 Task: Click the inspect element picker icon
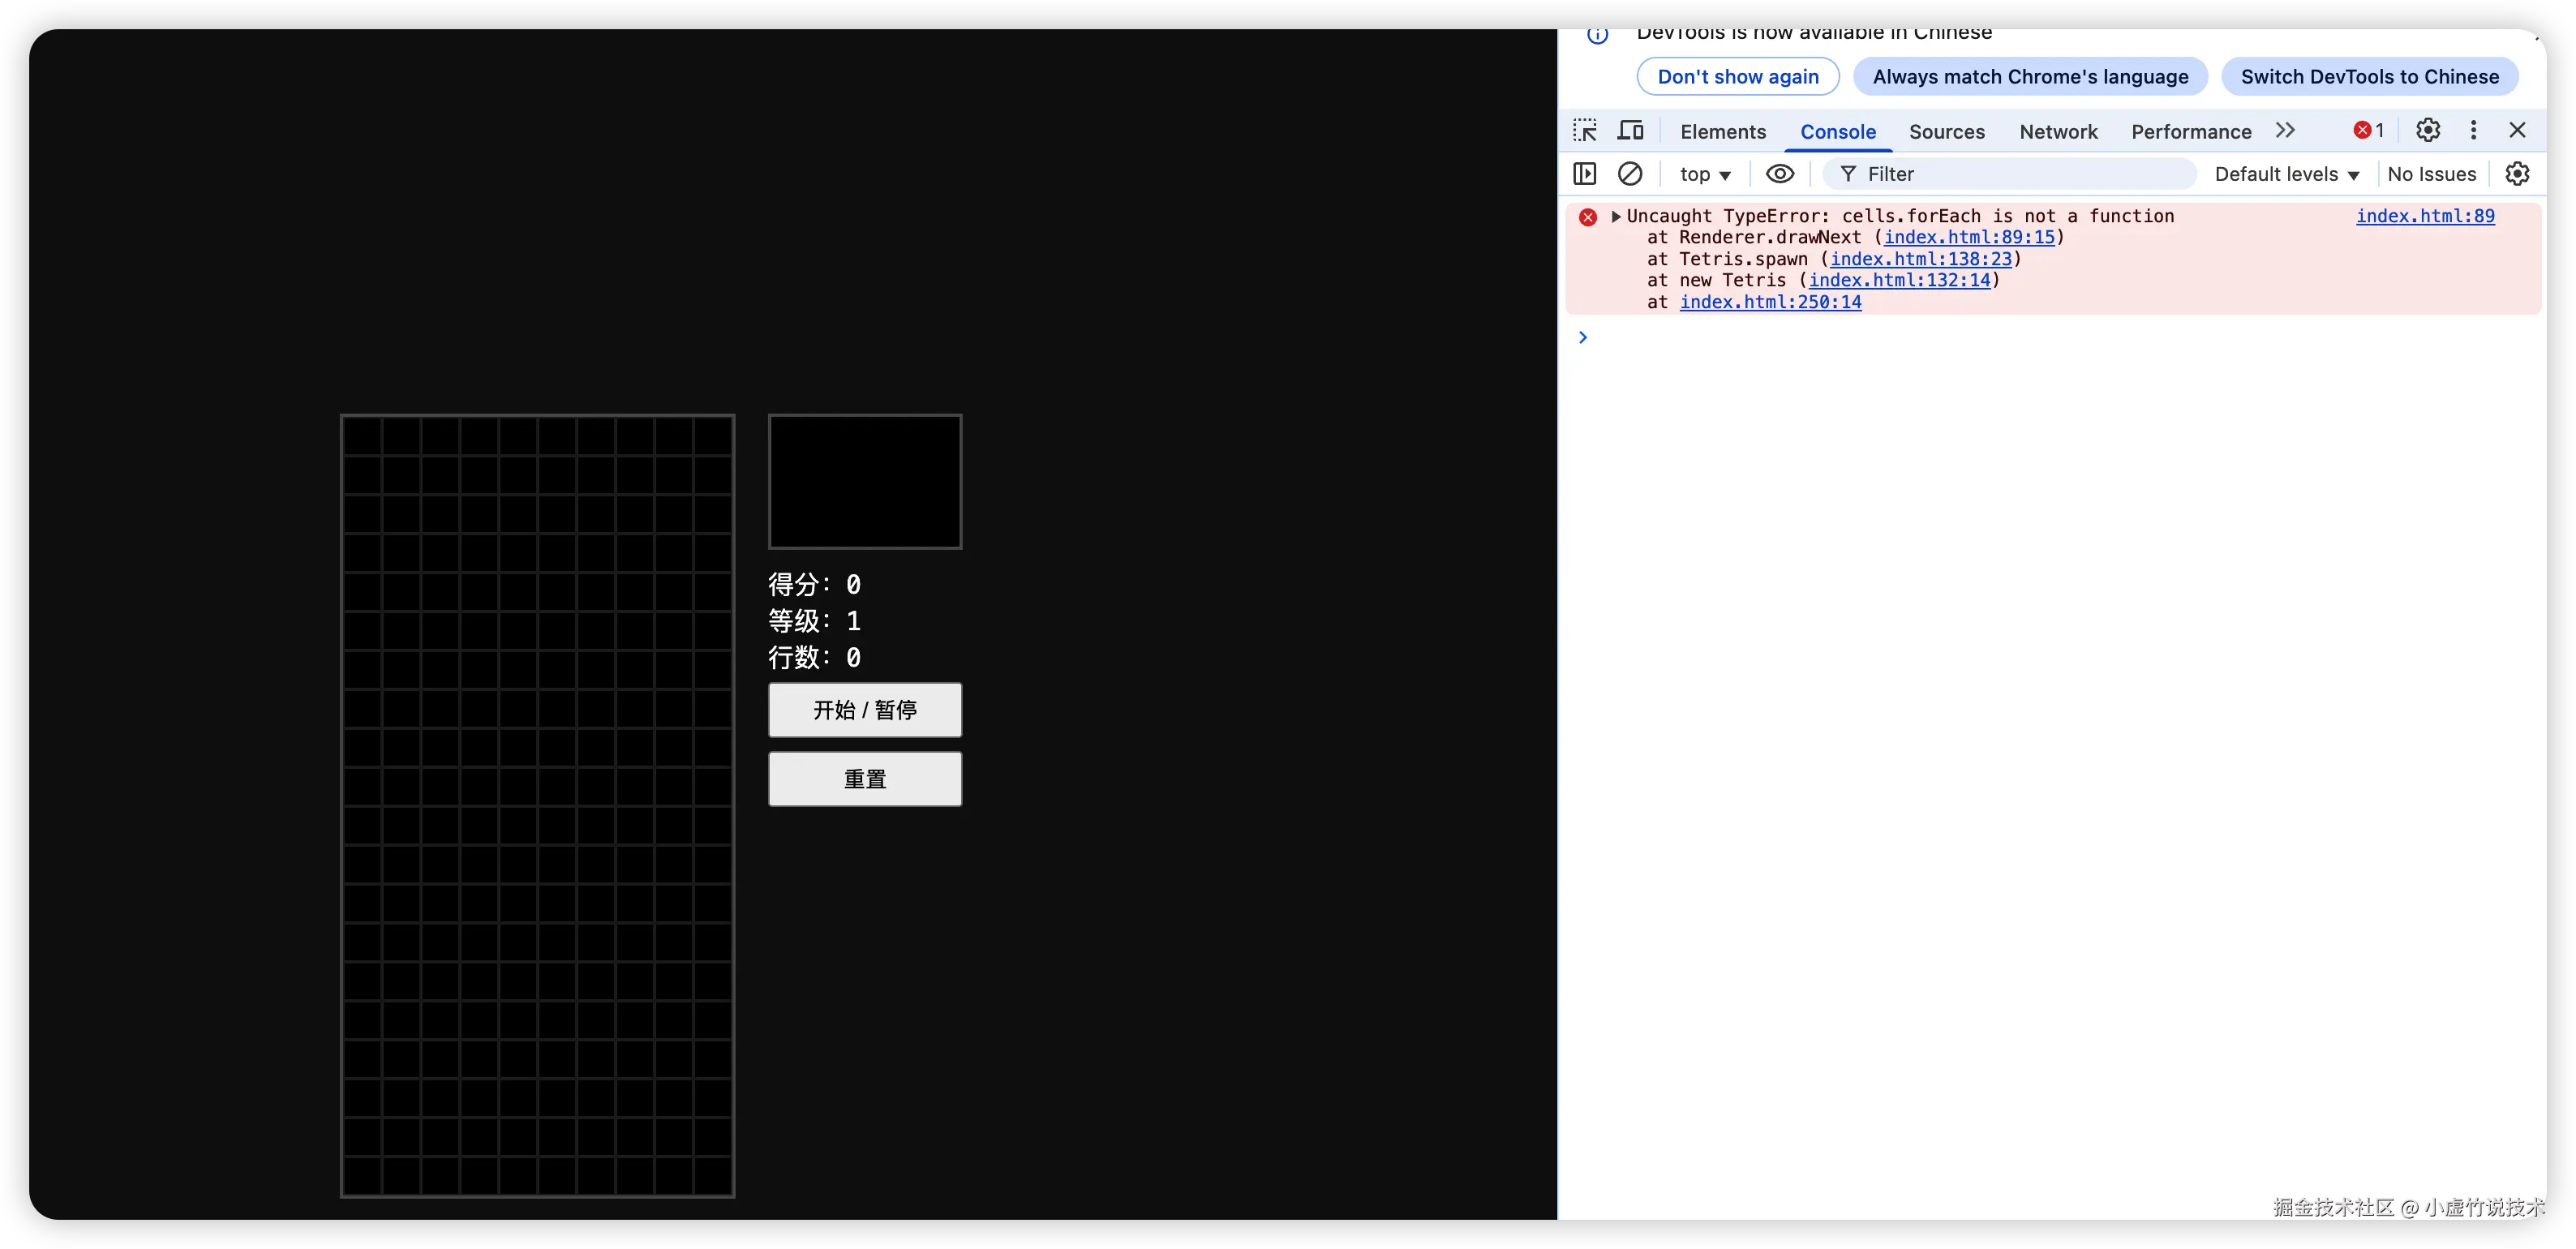(x=1585, y=131)
